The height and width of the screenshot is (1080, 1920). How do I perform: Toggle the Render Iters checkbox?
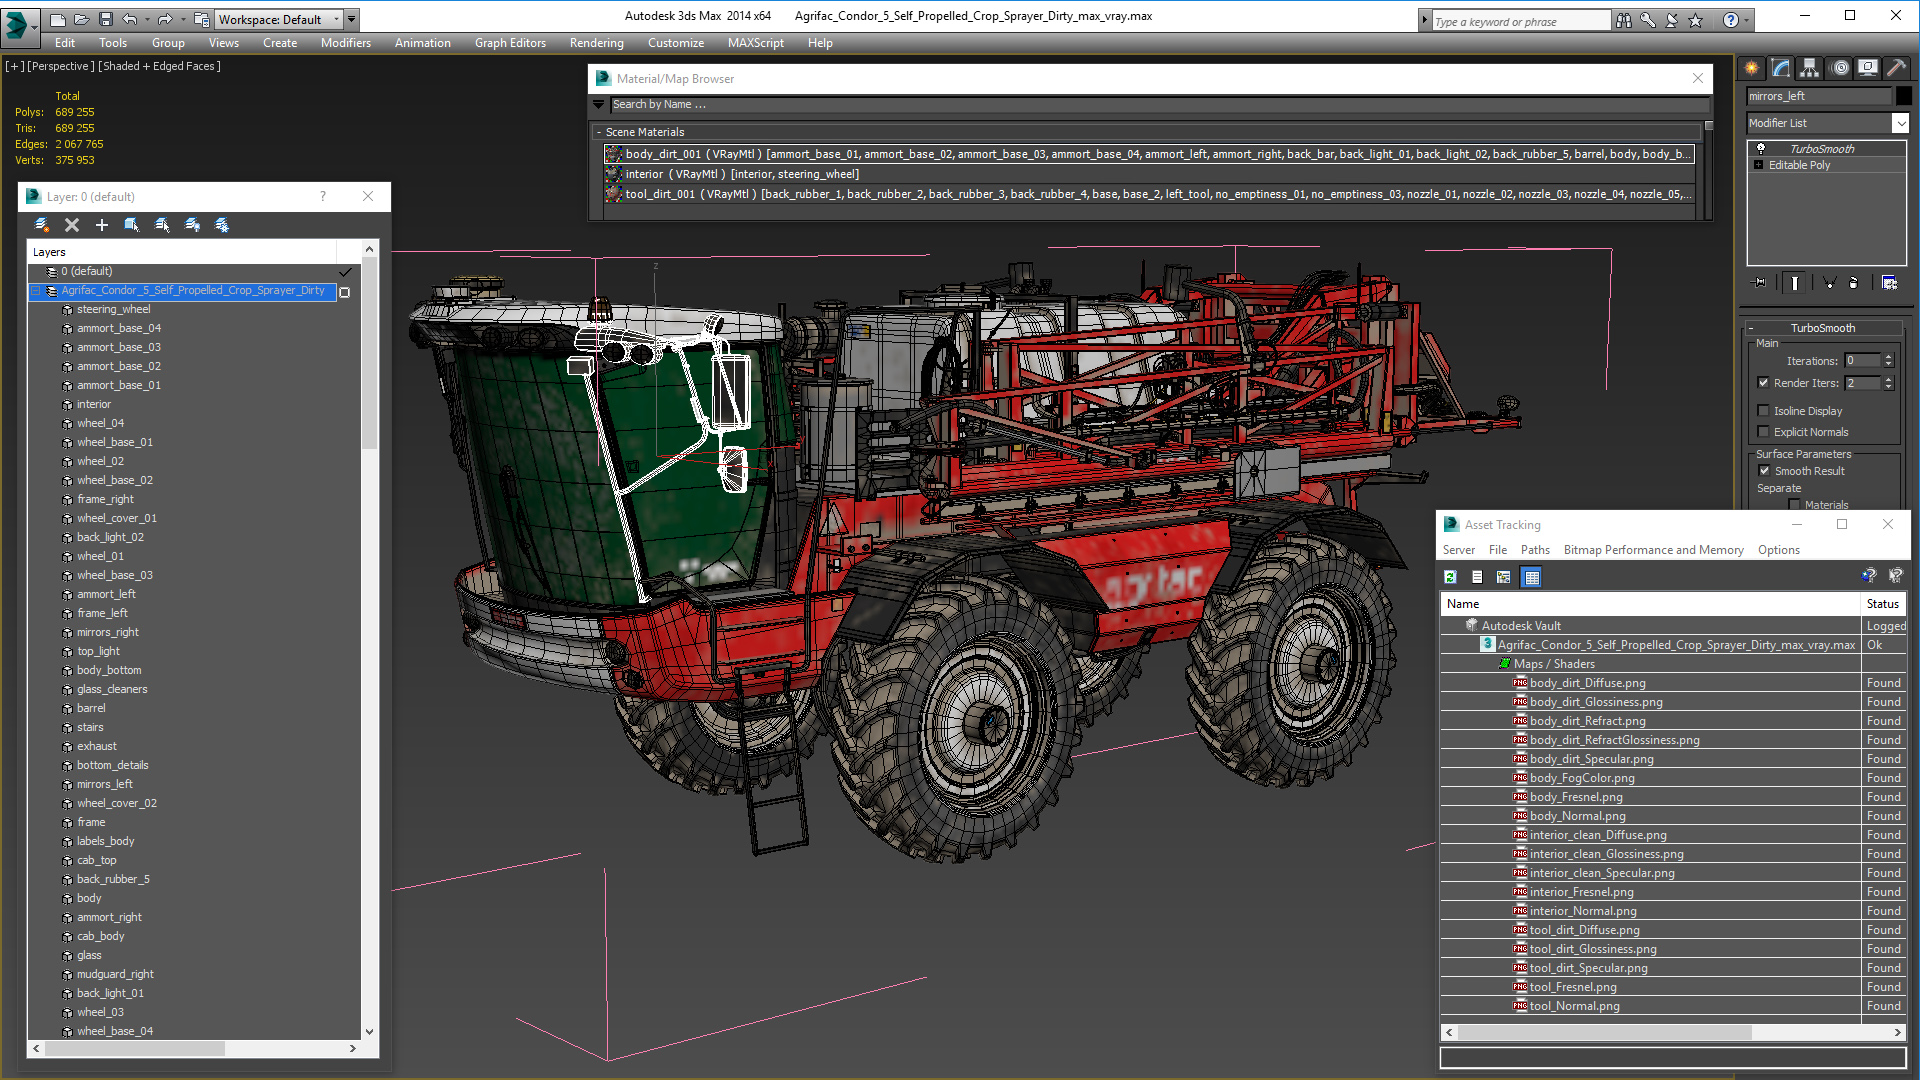[1764, 383]
